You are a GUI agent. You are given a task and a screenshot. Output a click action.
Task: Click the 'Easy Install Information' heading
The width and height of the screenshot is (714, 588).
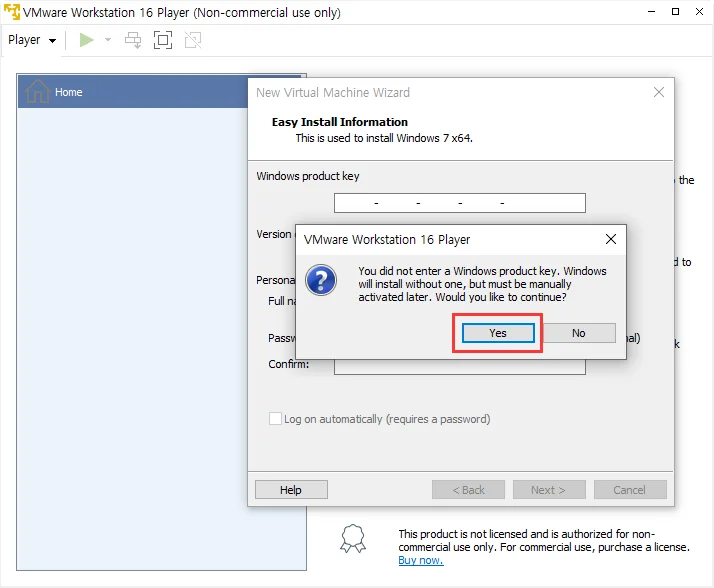[340, 122]
